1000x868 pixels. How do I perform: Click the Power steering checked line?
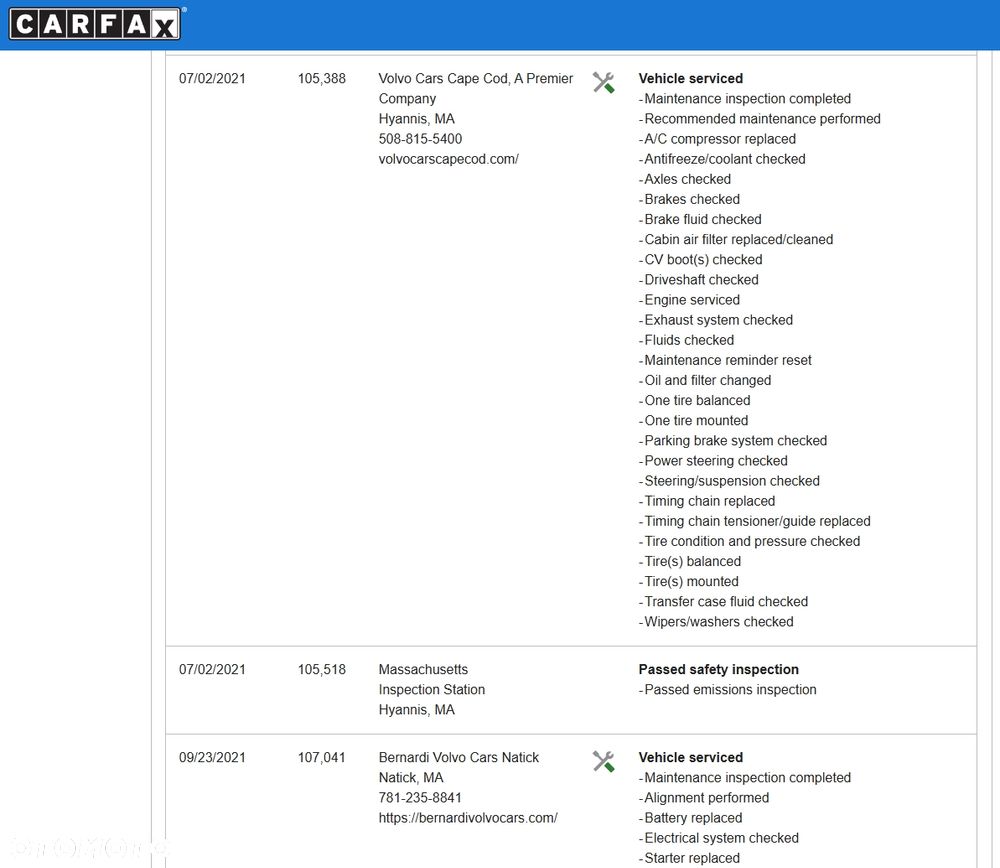click(x=713, y=461)
